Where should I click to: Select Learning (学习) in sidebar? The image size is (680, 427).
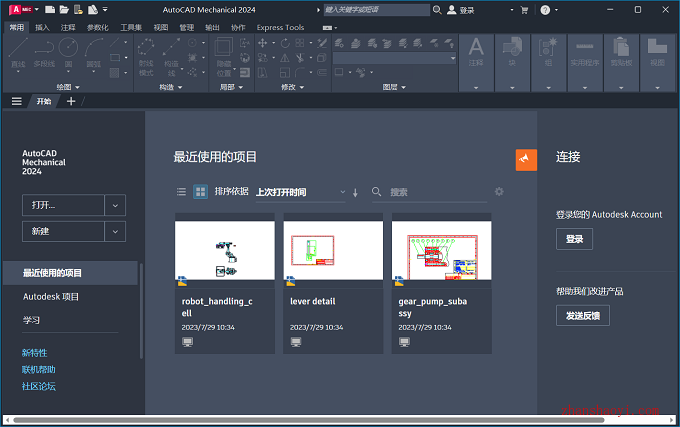31,320
